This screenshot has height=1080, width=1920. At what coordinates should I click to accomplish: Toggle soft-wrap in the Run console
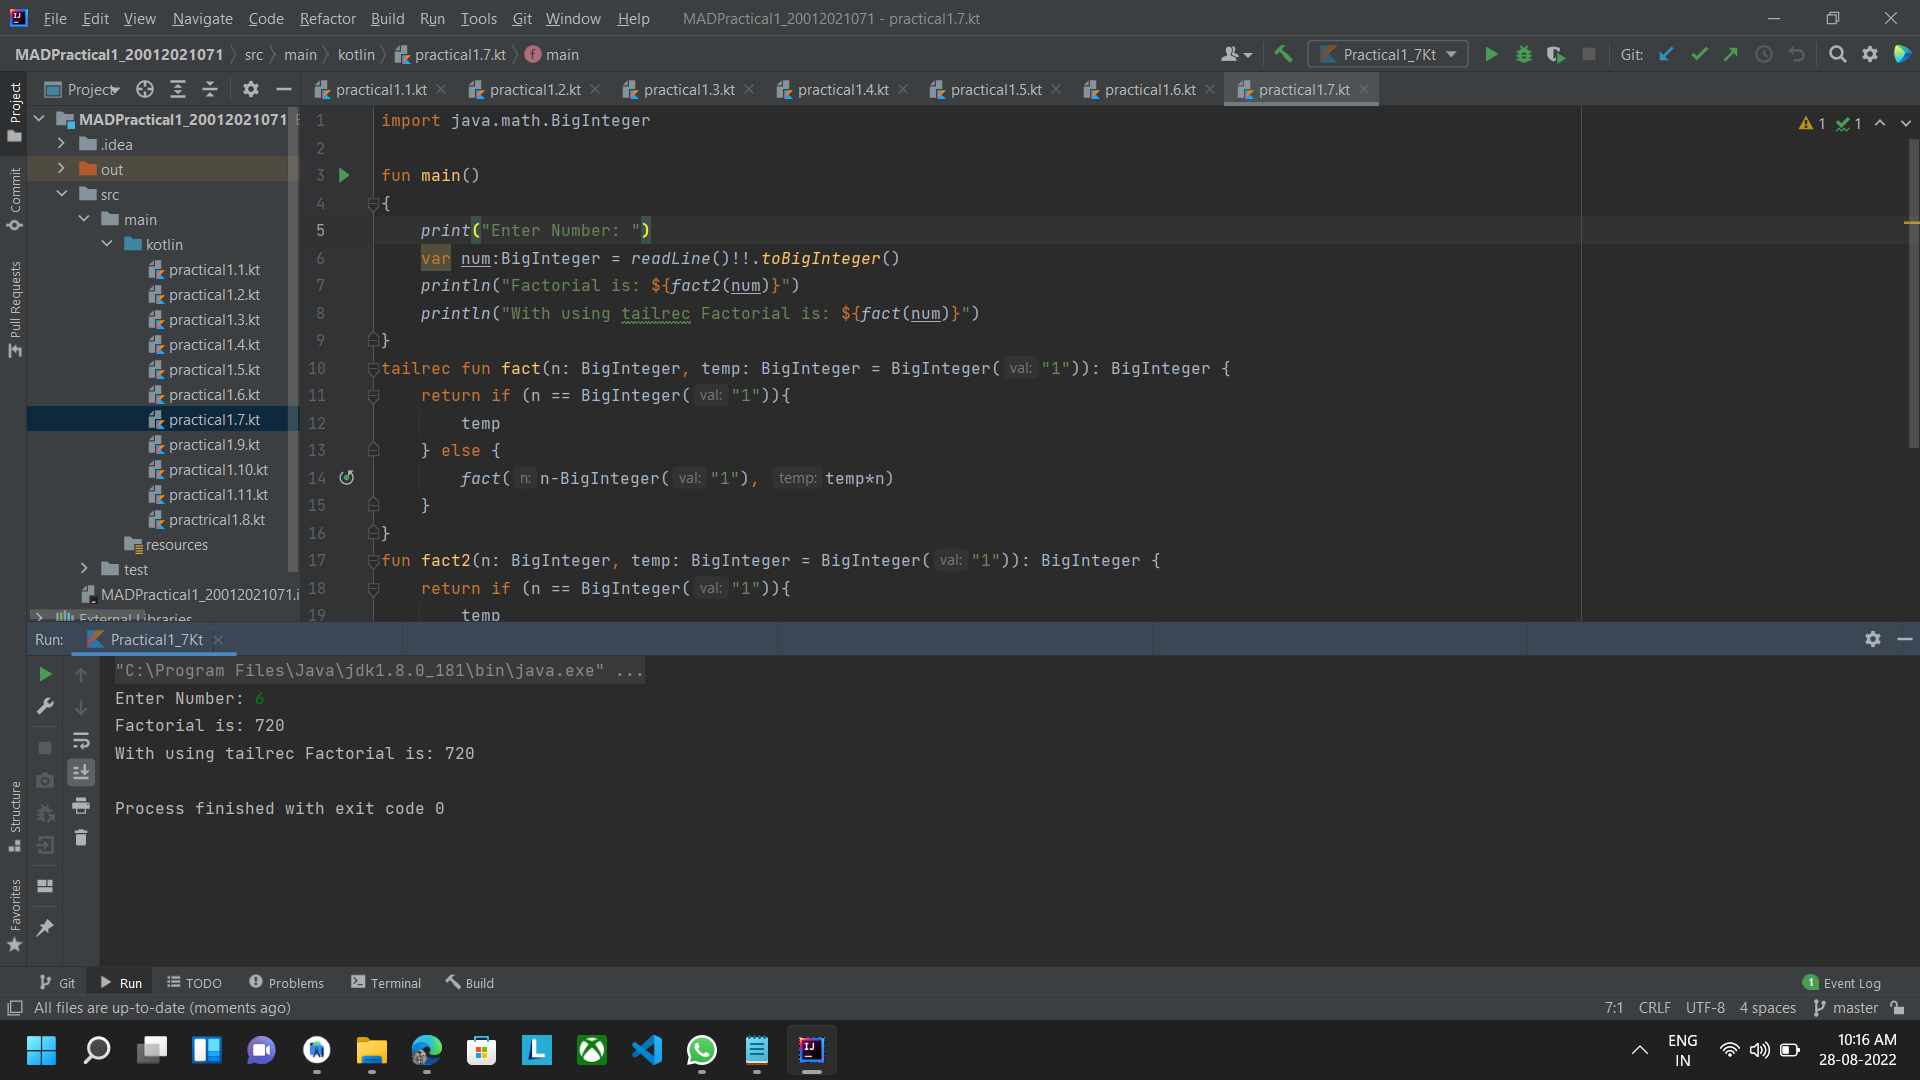(x=81, y=741)
